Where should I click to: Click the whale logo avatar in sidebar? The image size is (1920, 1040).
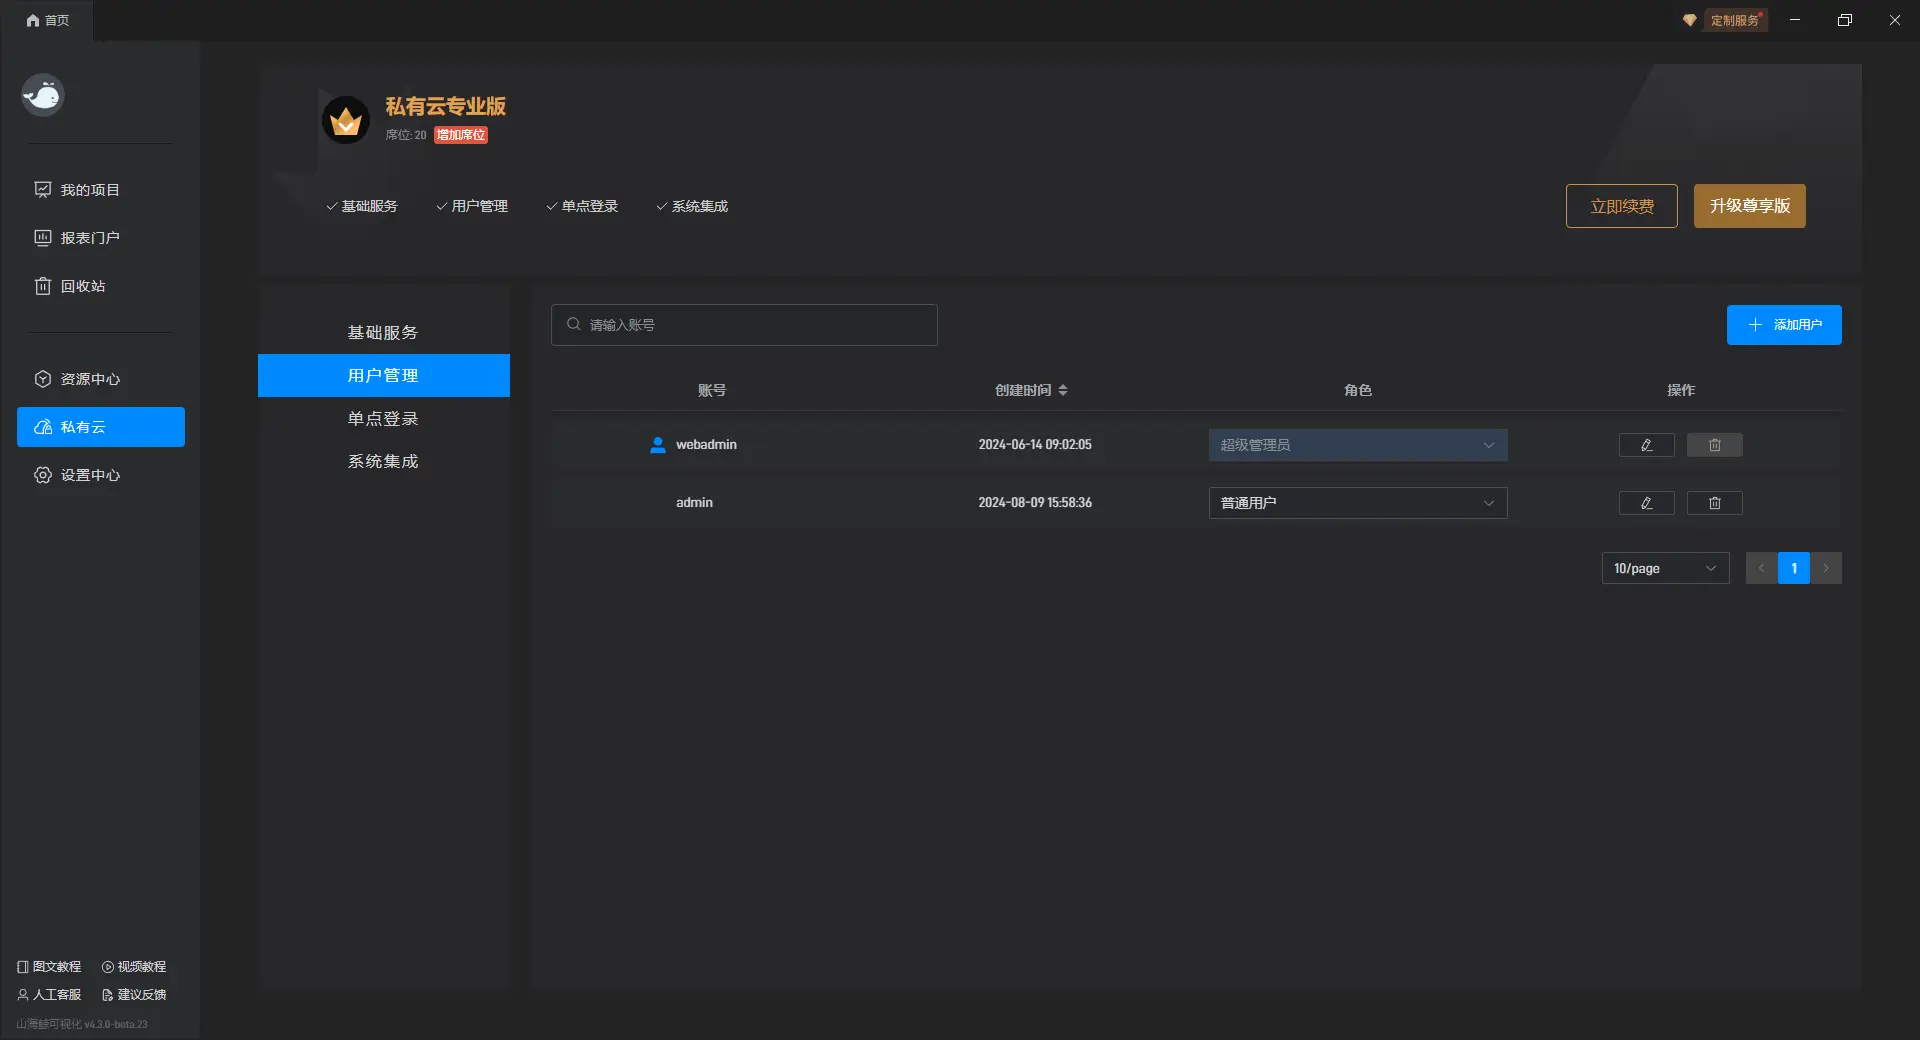[x=43, y=96]
